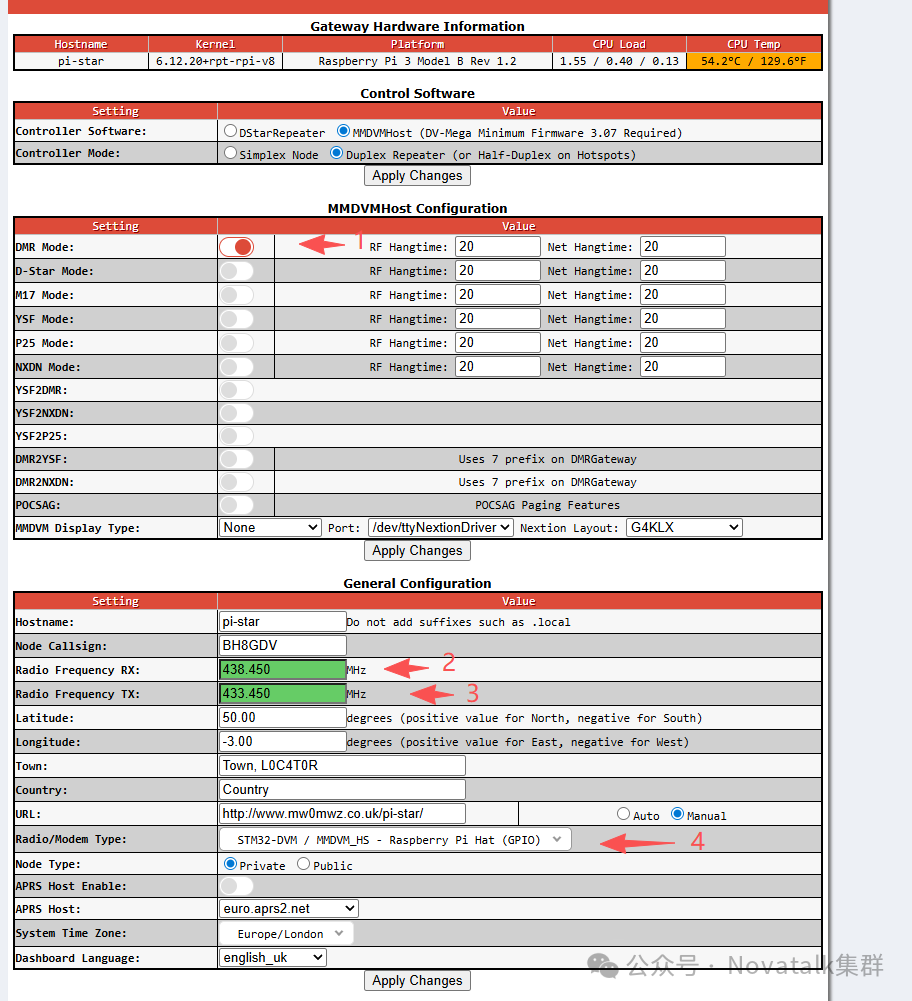
Task: Edit M17 RF Hangtime field
Action: [x=498, y=294]
